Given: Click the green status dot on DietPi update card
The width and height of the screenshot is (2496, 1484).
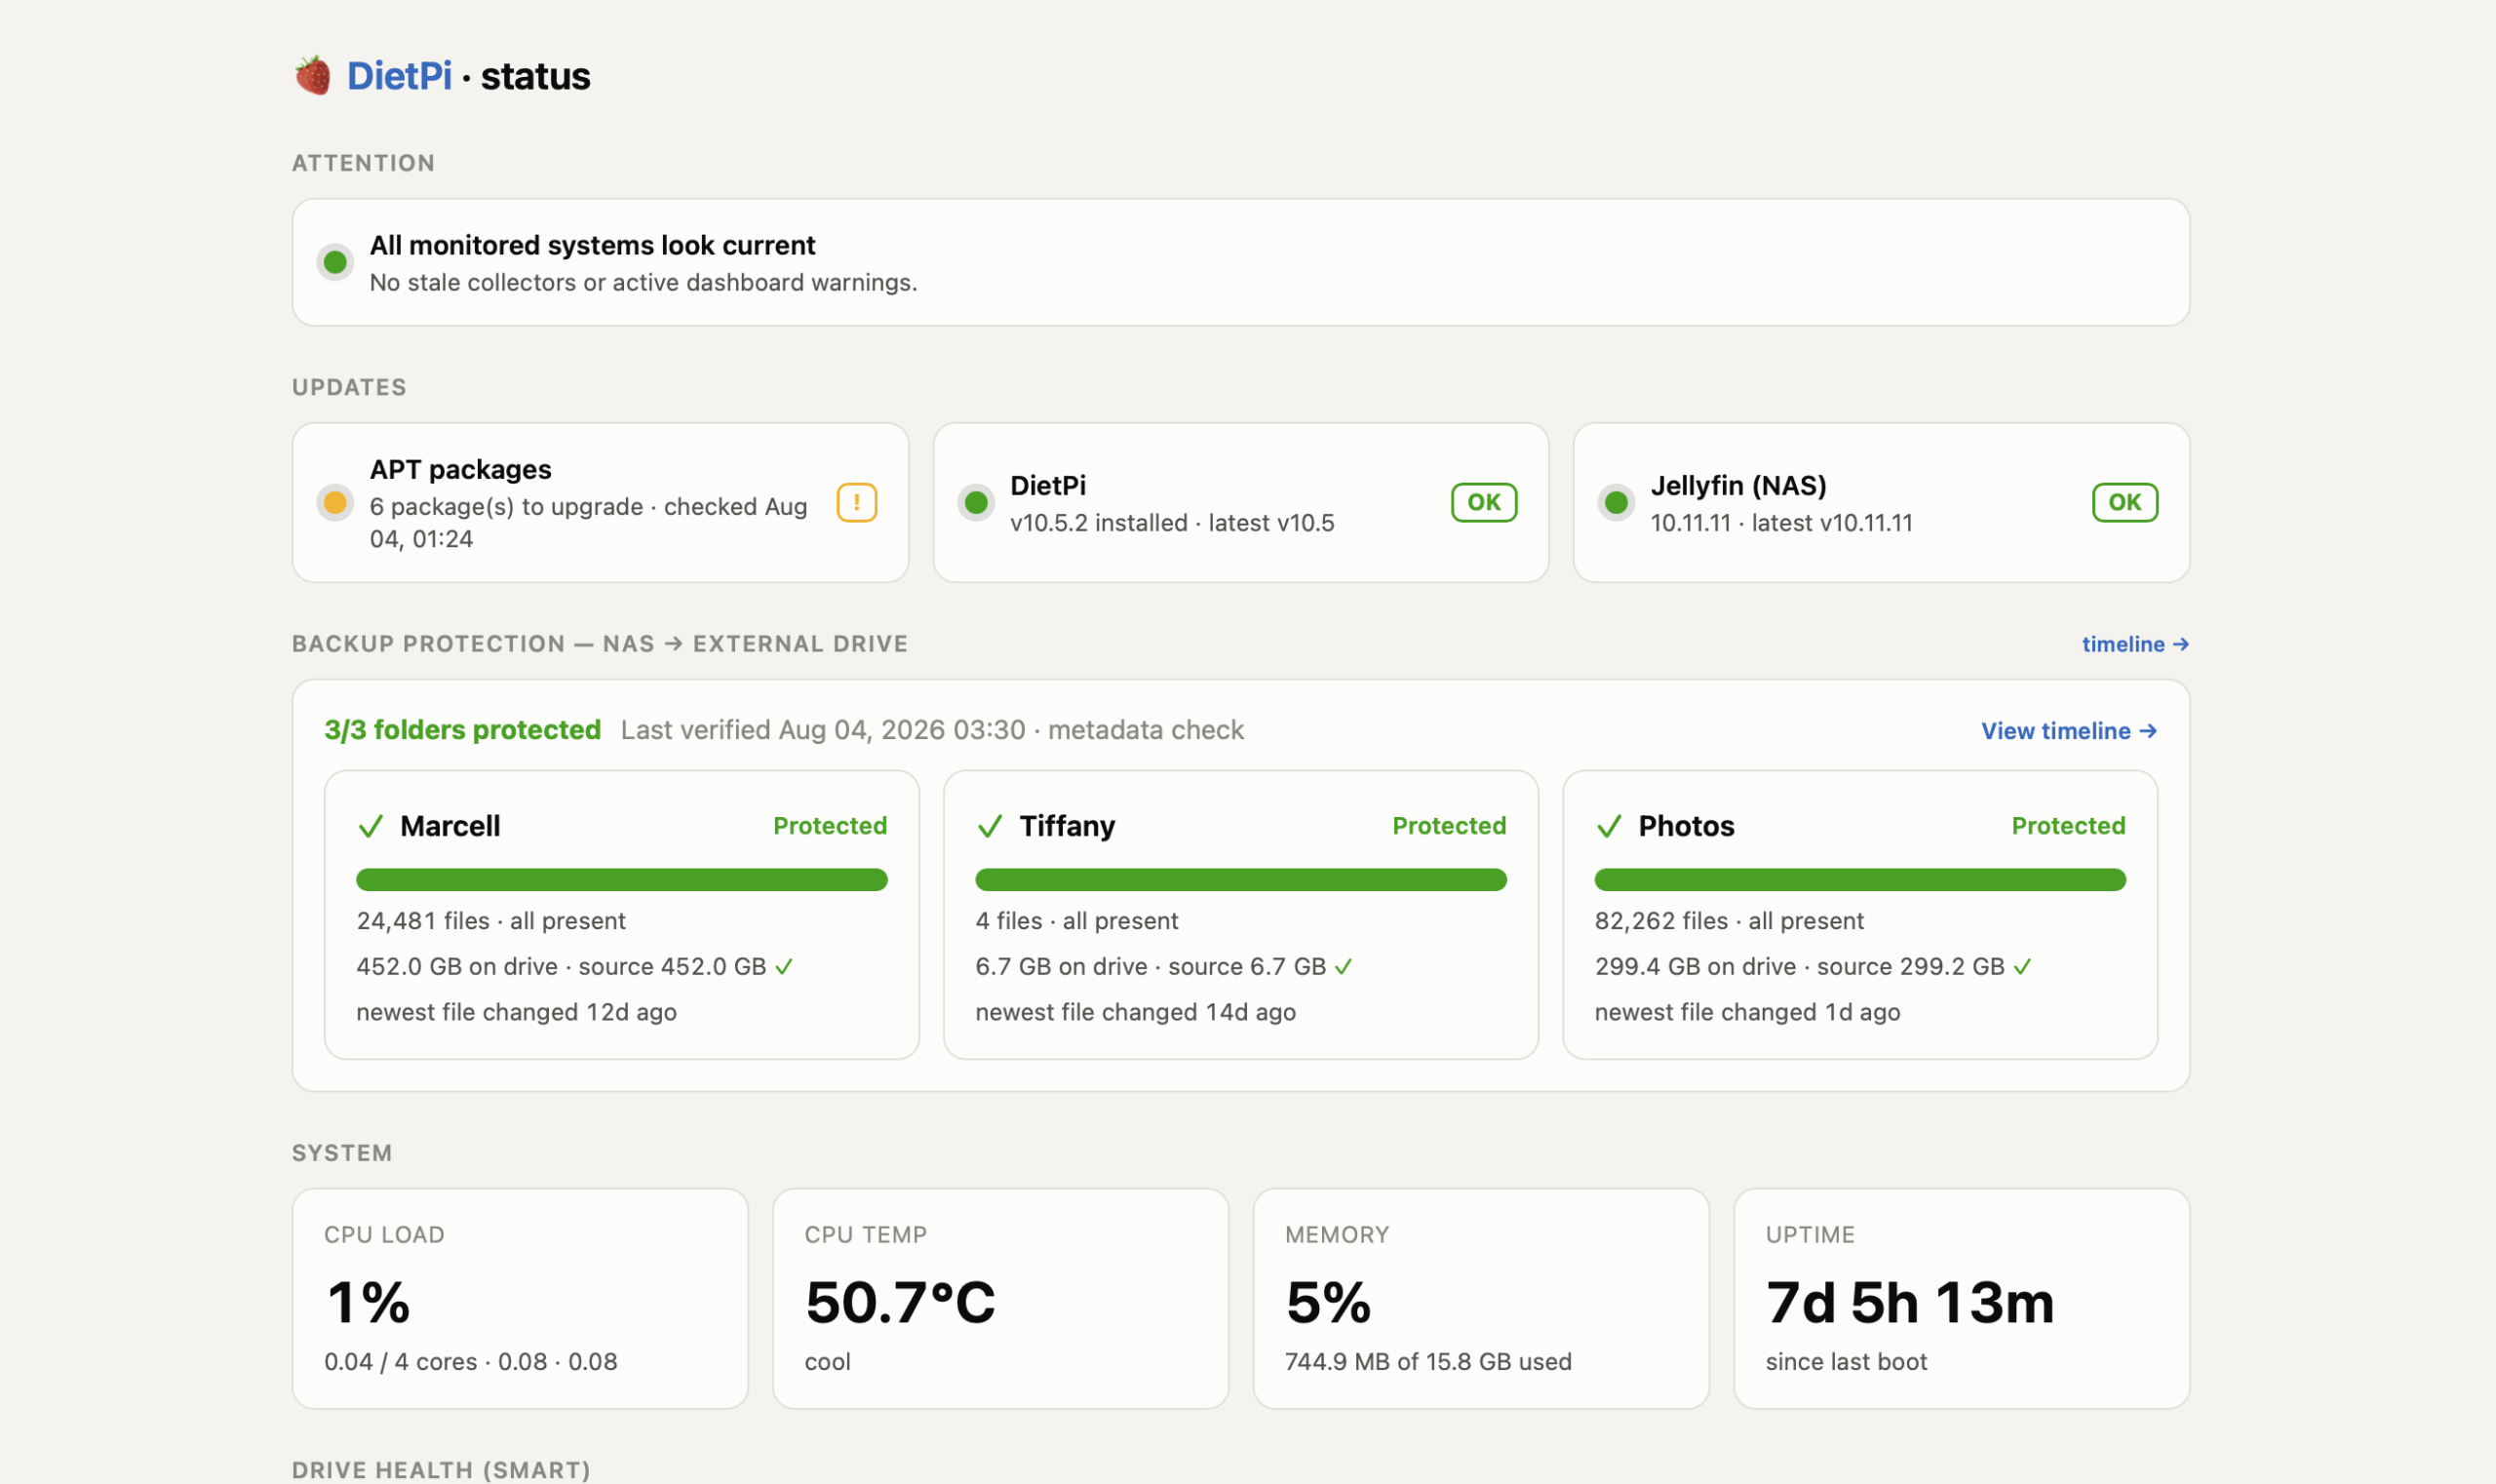Looking at the screenshot, I should pos(976,502).
